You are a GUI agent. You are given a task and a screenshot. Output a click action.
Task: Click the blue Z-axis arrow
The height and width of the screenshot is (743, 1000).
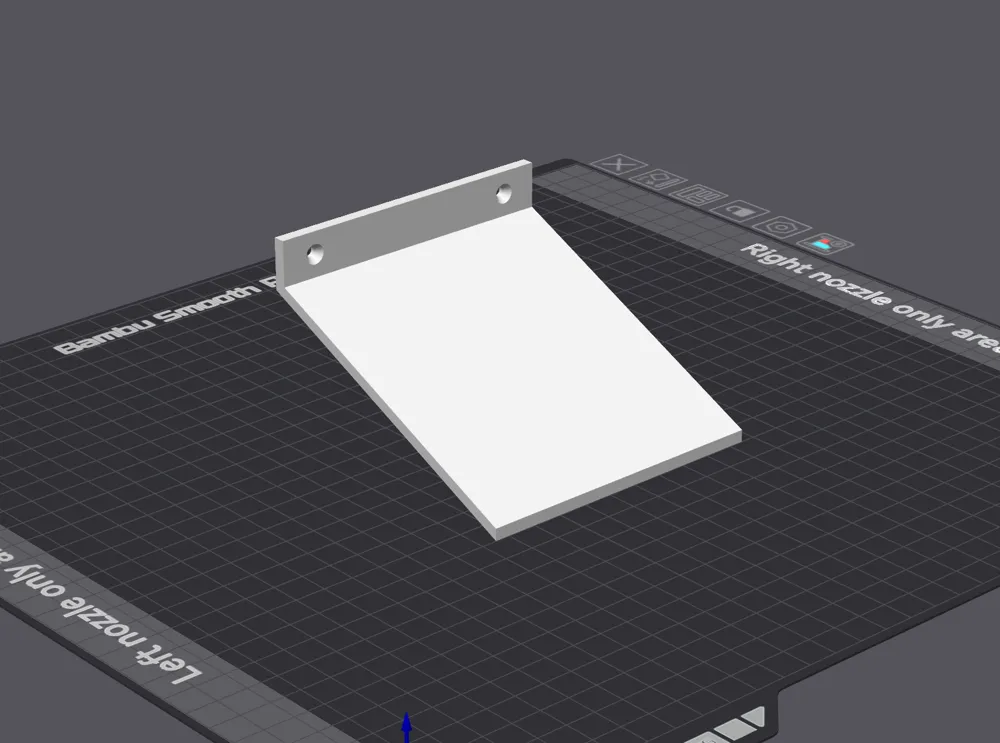click(x=406, y=726)
